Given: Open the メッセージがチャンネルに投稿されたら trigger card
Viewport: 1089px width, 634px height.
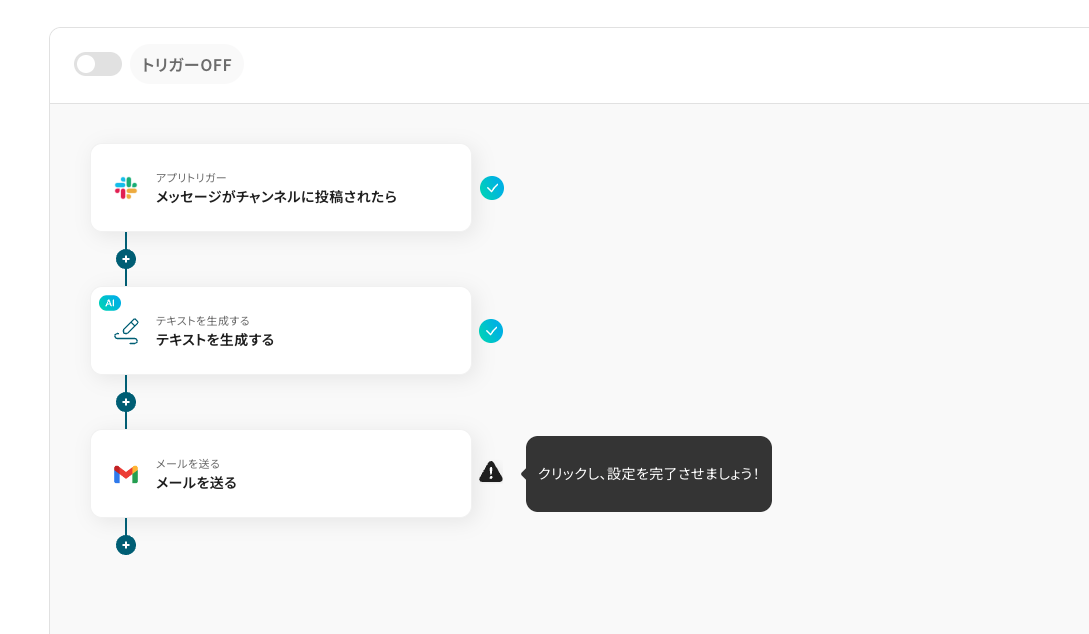Looking at the screenshot, I should coord(276,197).
